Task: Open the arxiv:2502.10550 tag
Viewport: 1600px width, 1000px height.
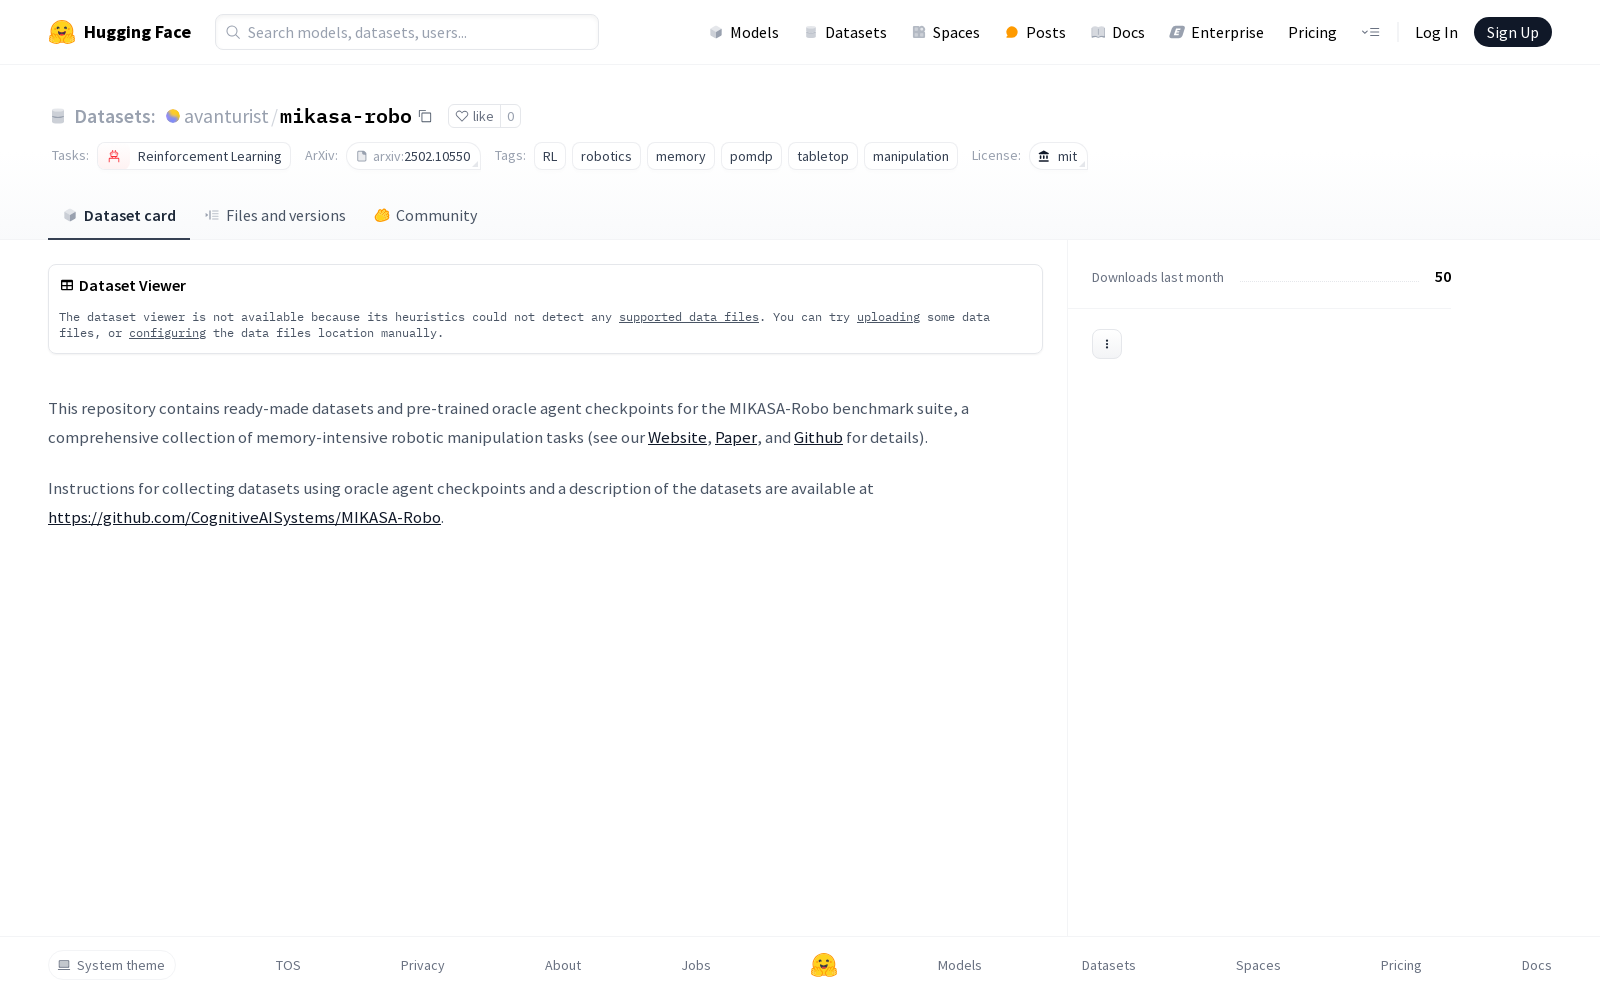Action: (x=413, y=156)
